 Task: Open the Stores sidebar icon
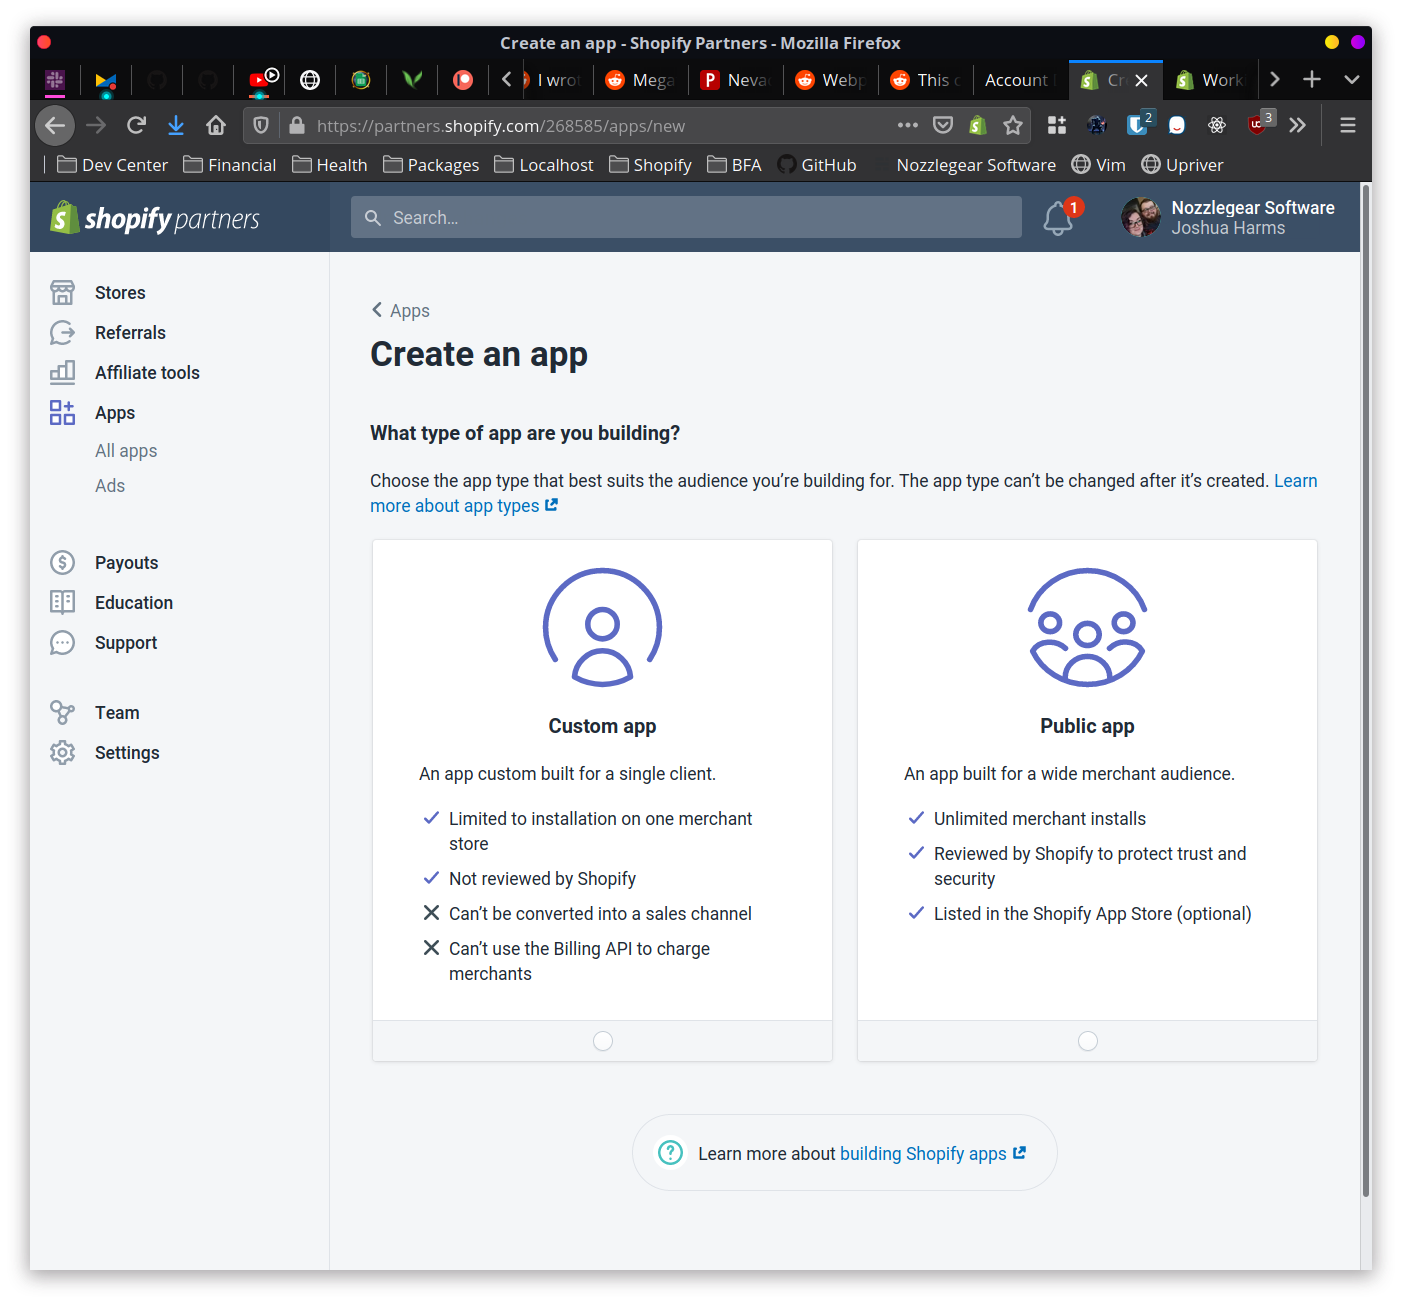[x=62, y=292]
